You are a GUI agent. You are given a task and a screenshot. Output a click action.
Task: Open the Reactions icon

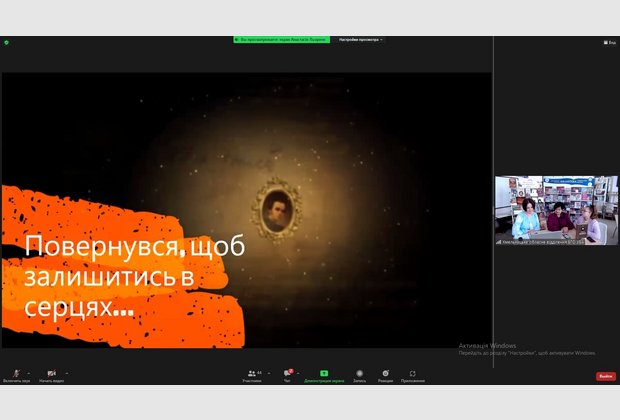click(386, 373)
